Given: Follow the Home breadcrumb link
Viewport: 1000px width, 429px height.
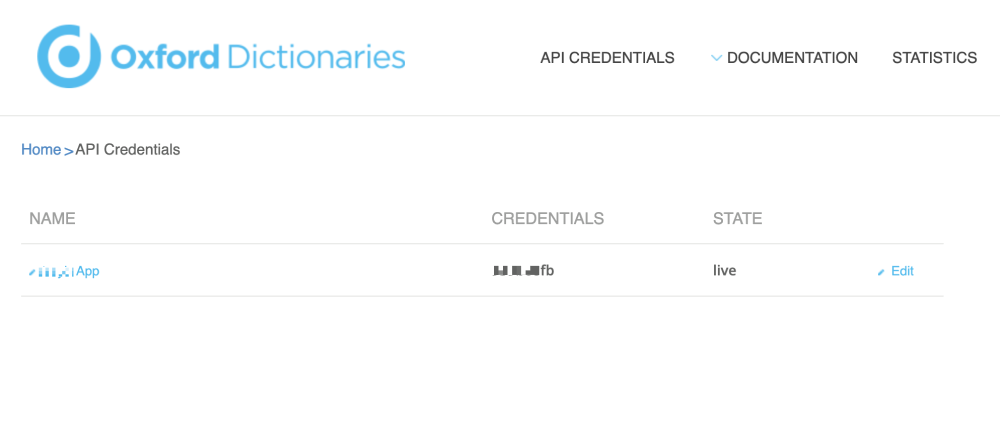Looking at the screenshot, I should [41, 150].
